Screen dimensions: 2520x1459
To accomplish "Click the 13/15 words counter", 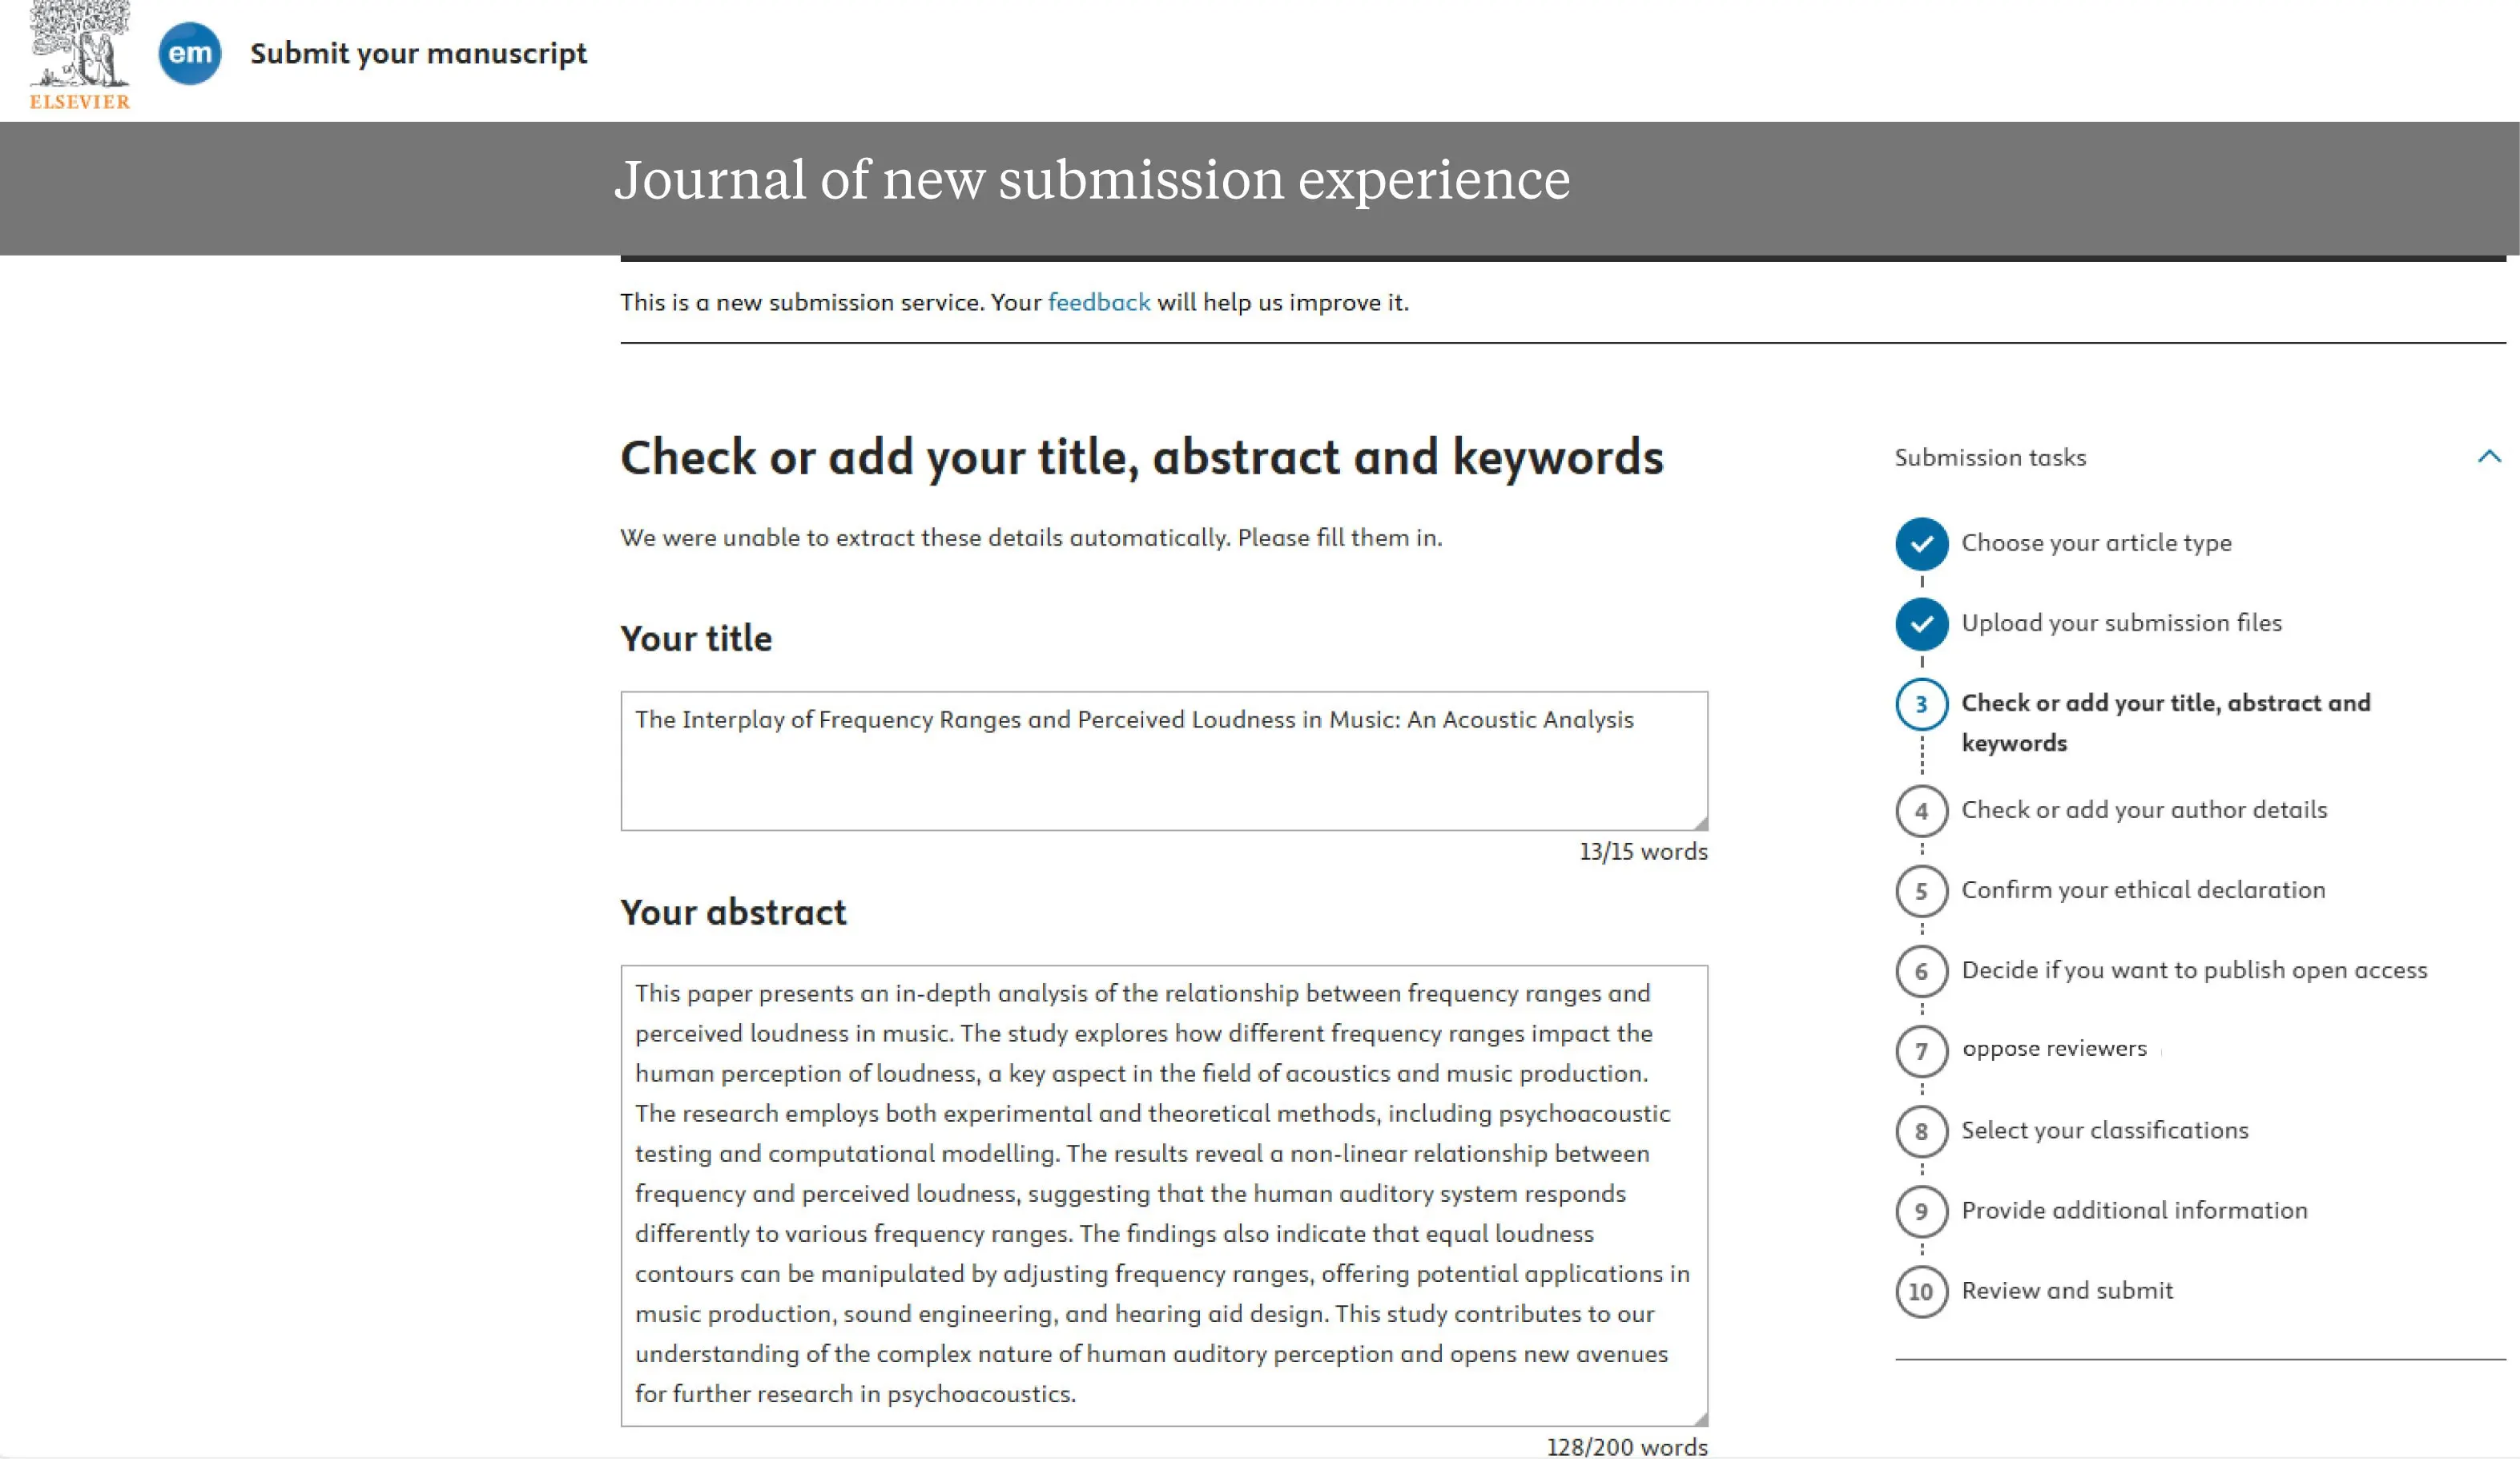I will 1643,852.
